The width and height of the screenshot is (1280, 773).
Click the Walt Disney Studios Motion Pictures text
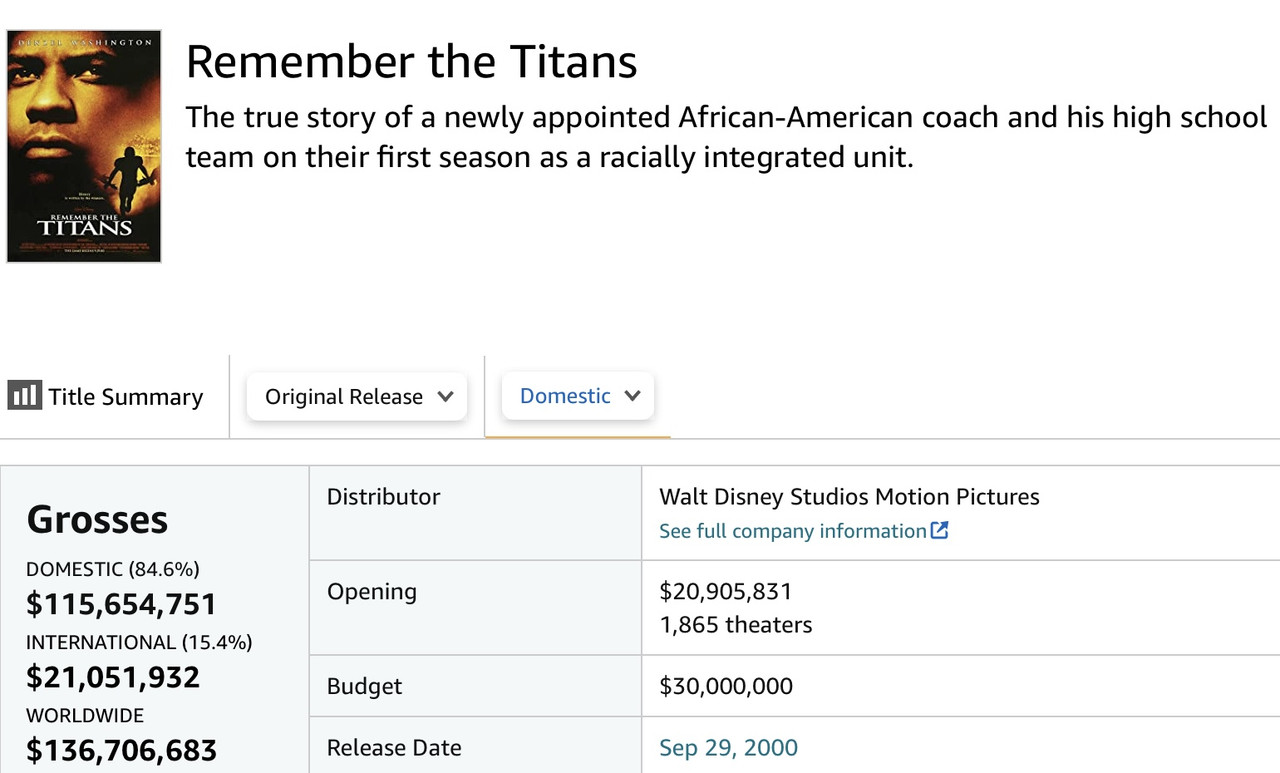coord(849,497)
